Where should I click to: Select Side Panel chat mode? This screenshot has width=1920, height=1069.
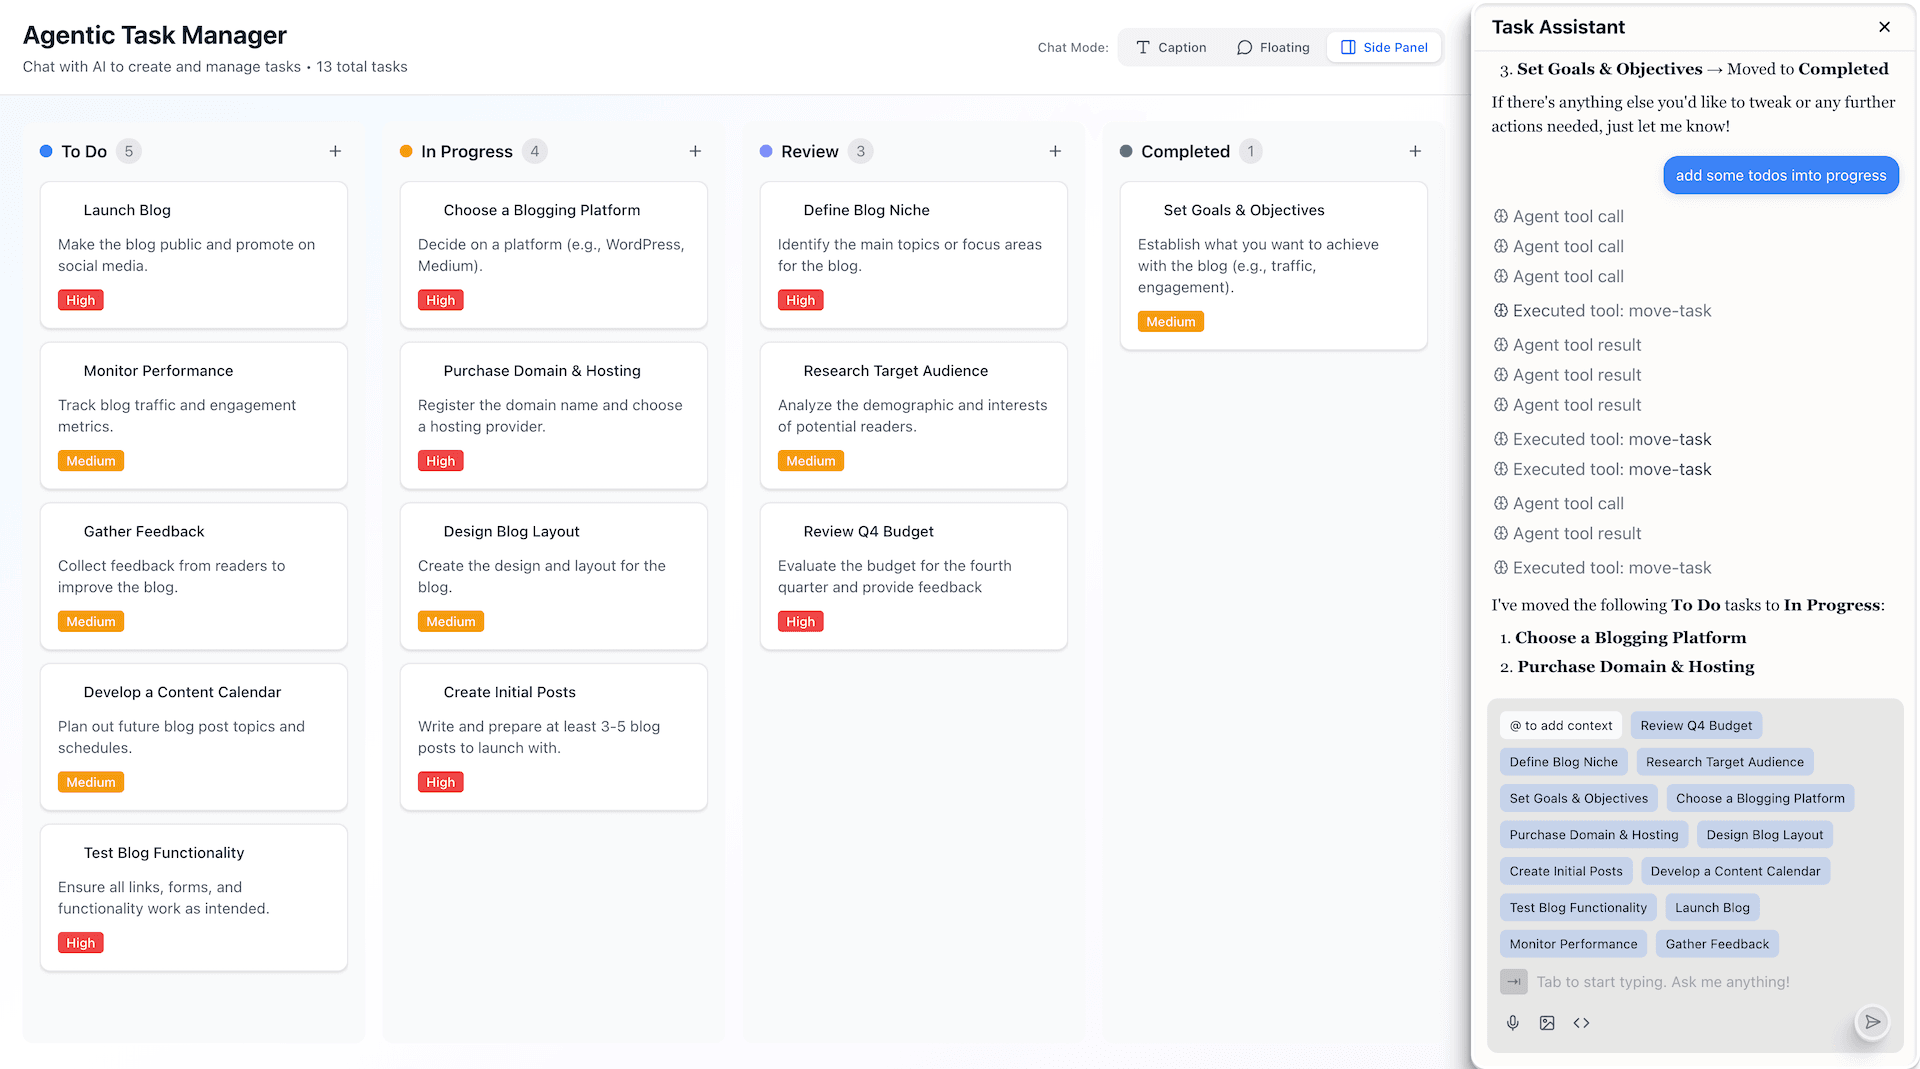click(x=1384, y=47)
